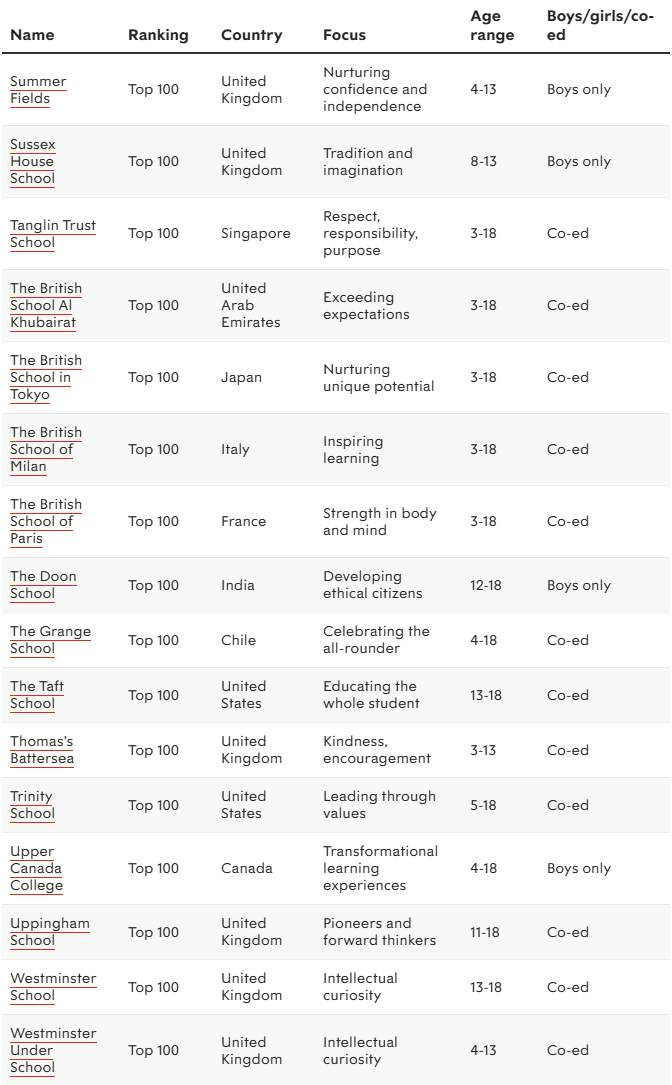Open the Sussex House School link

[32, 161]
